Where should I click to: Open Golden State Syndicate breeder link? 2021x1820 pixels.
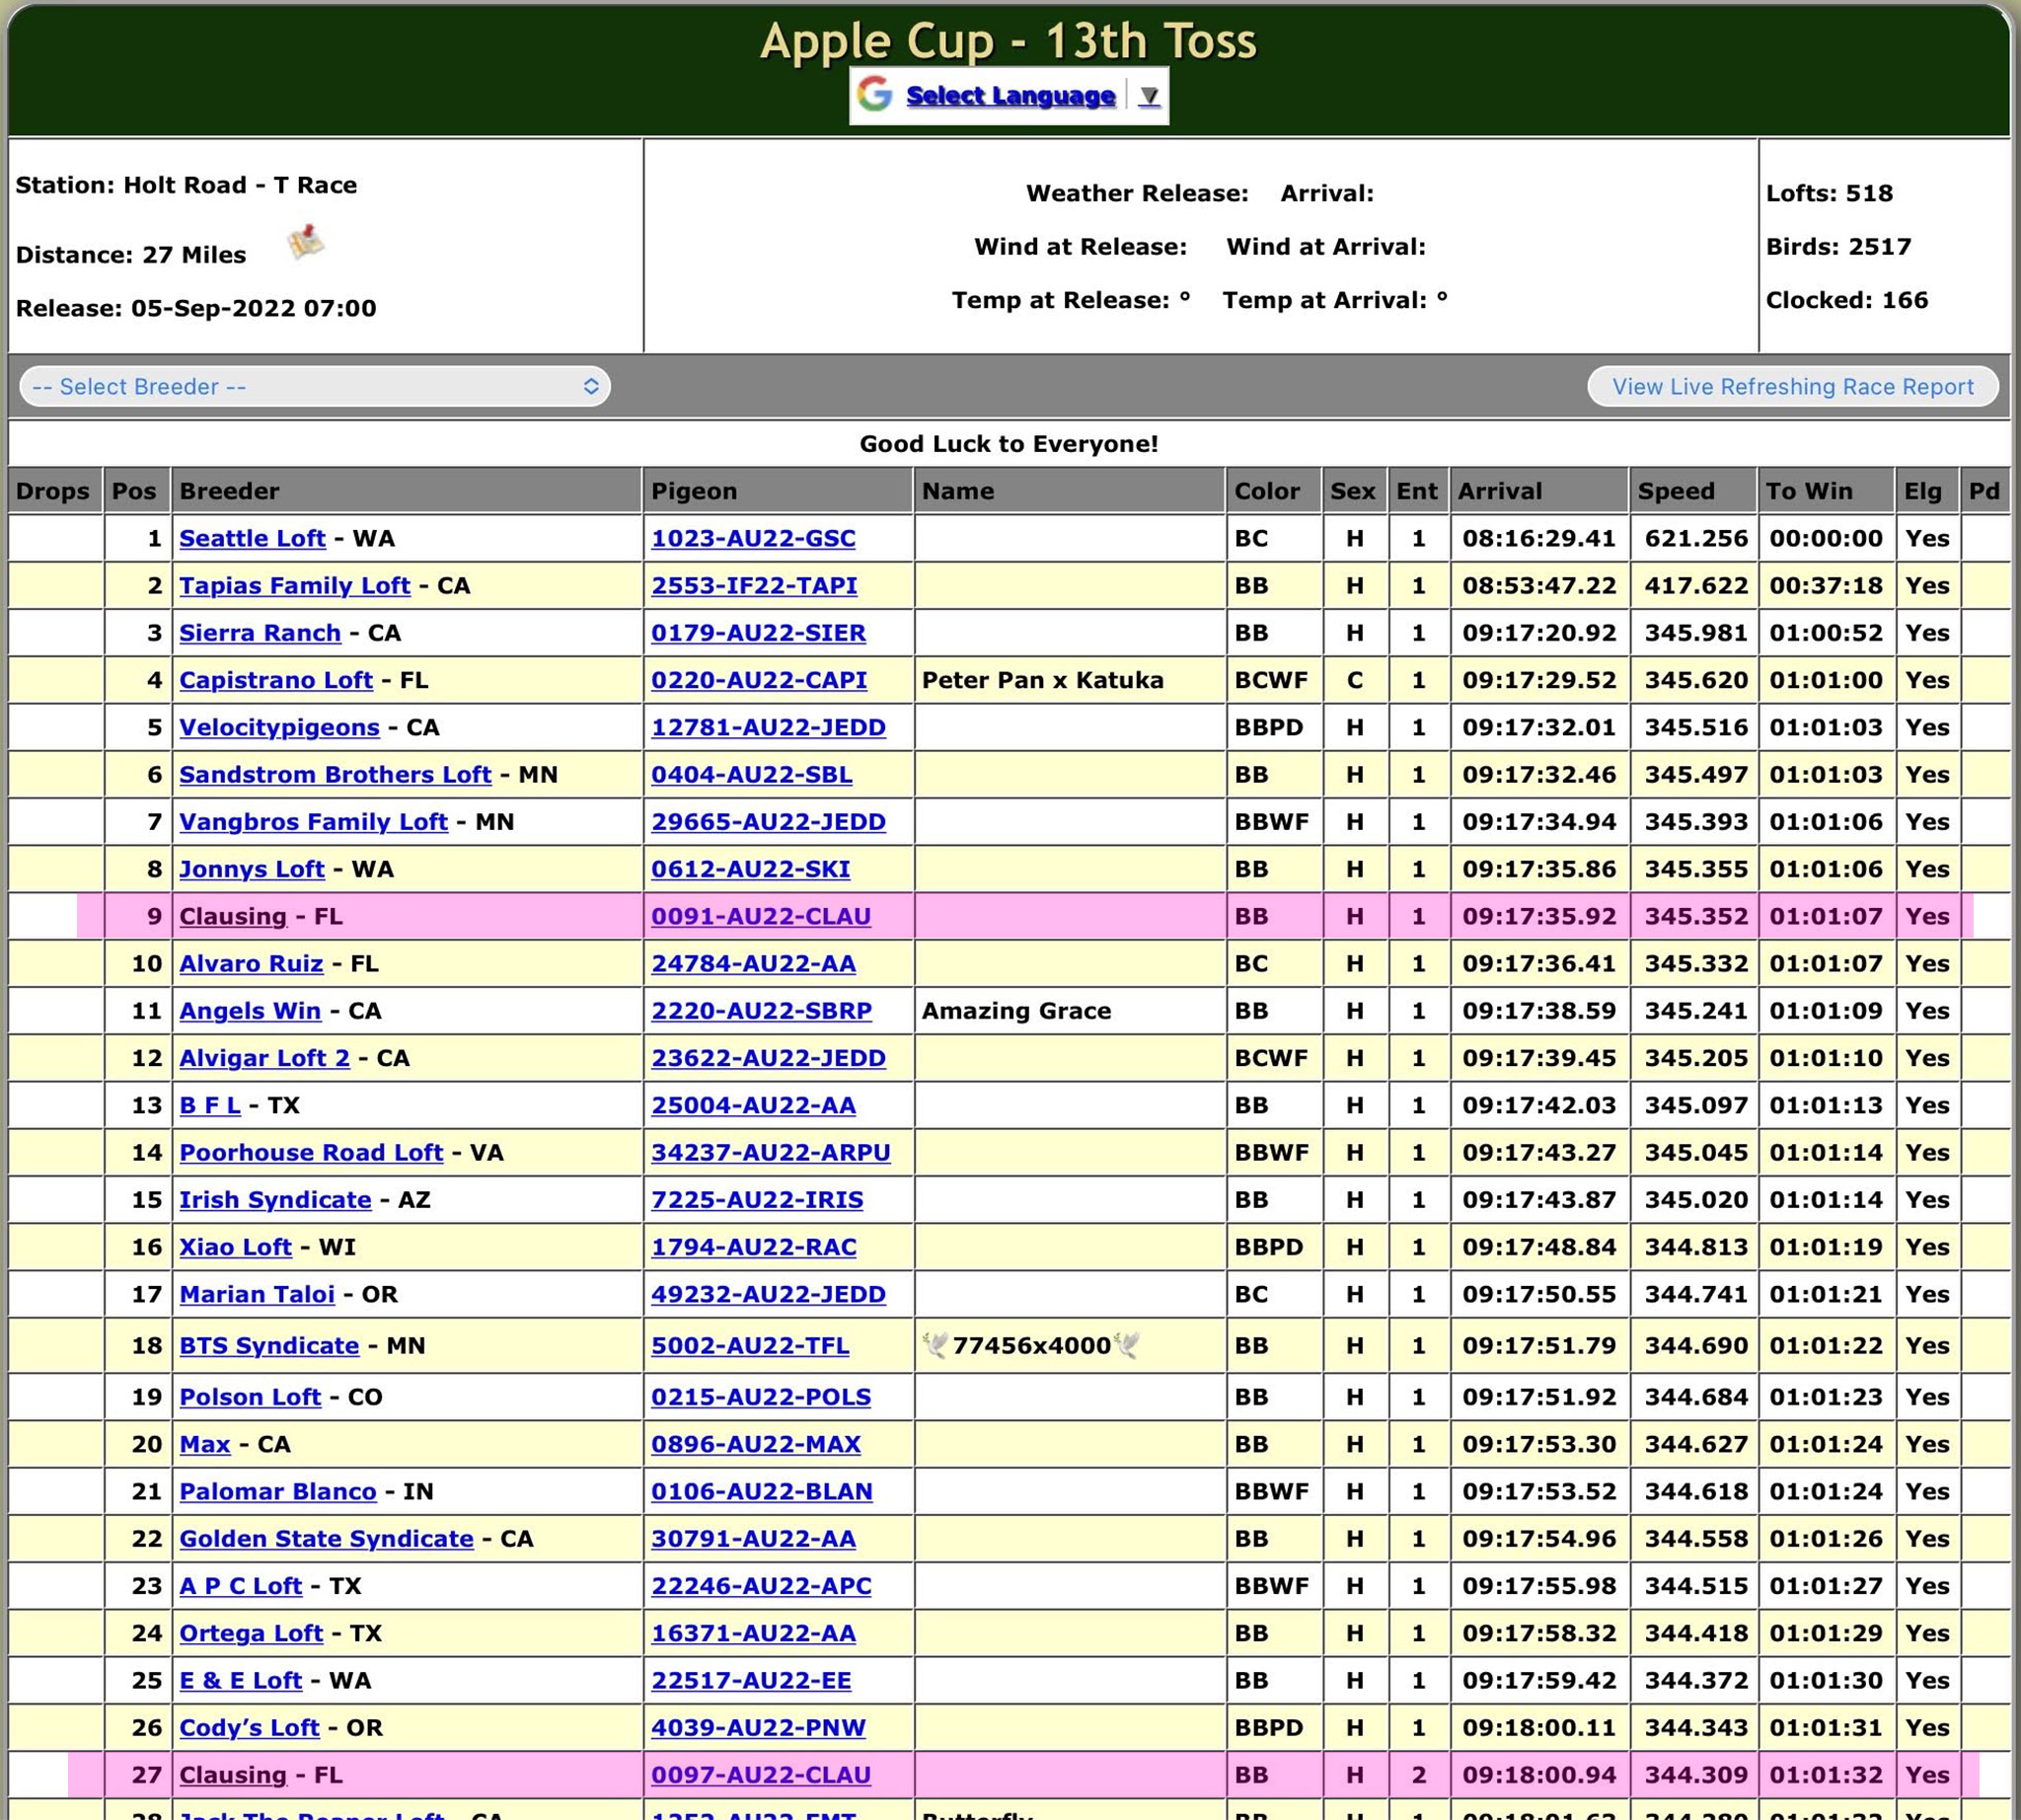click(326, 1539)
